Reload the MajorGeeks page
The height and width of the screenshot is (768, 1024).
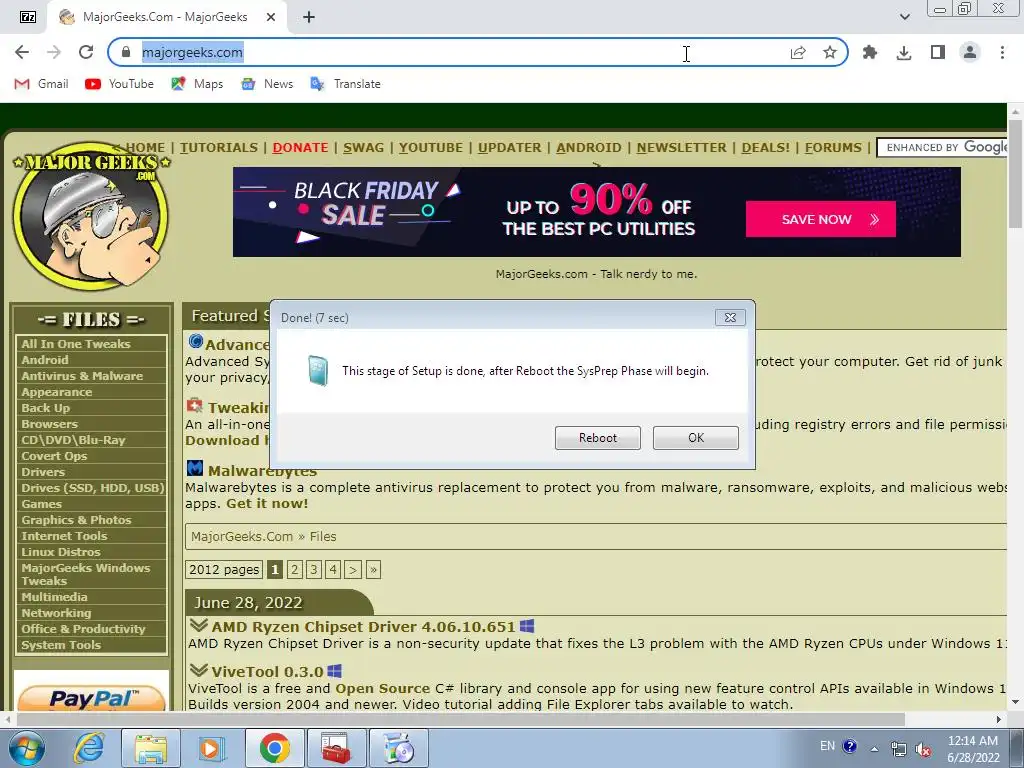[x=86, y=52]
